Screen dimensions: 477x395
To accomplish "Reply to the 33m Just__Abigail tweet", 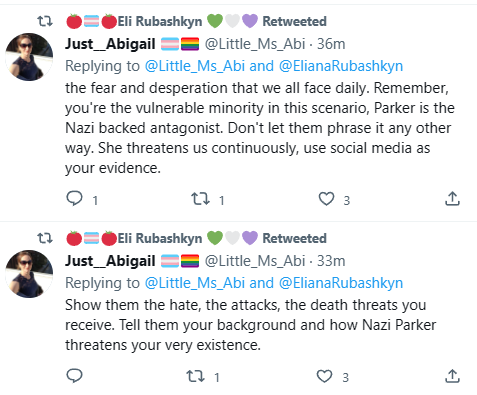I will (74, 376).
